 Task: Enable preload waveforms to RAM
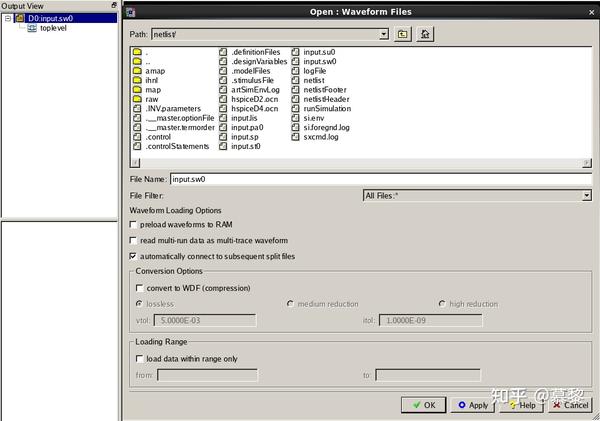click(133, 225)
